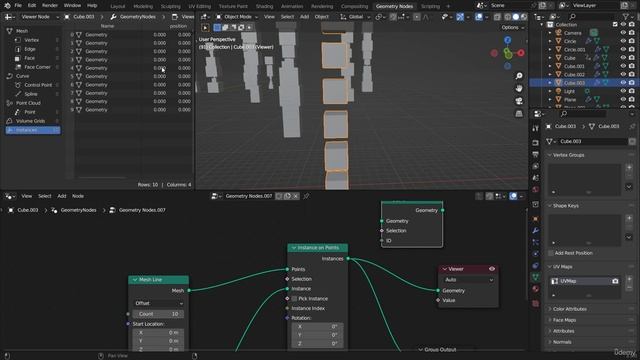Image resolution: width=640 pixels, height=360 pixels.
Task: Open the viewport Object menu
Action: pos(322,17)
